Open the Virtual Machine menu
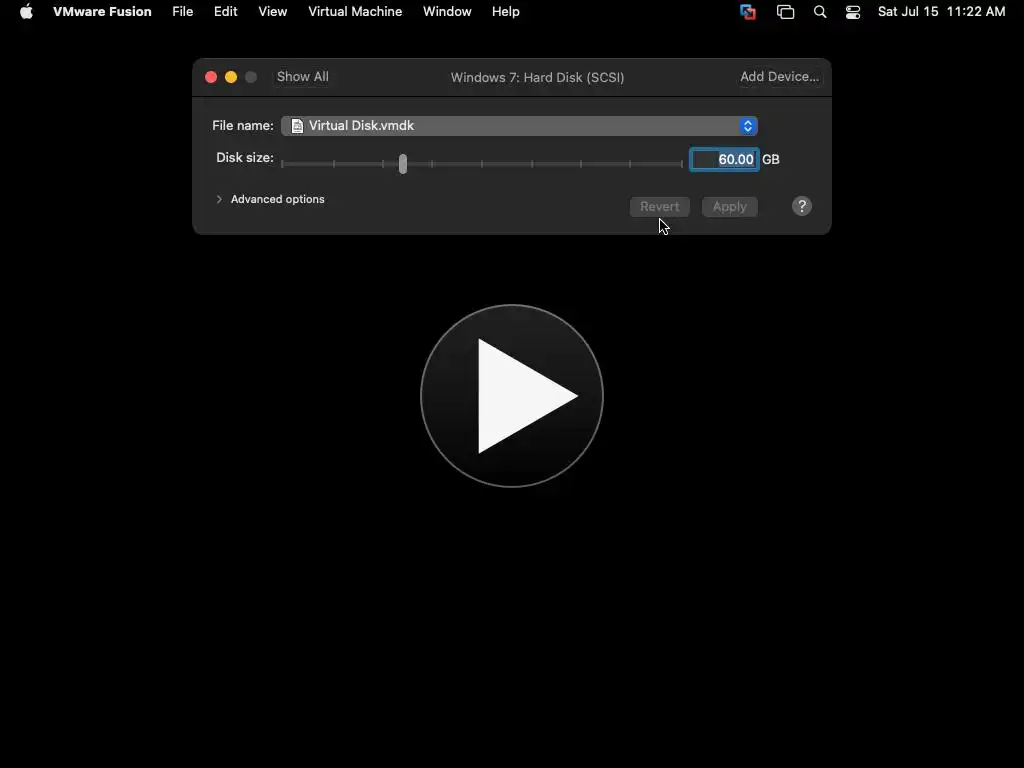 tap(355, 12)
